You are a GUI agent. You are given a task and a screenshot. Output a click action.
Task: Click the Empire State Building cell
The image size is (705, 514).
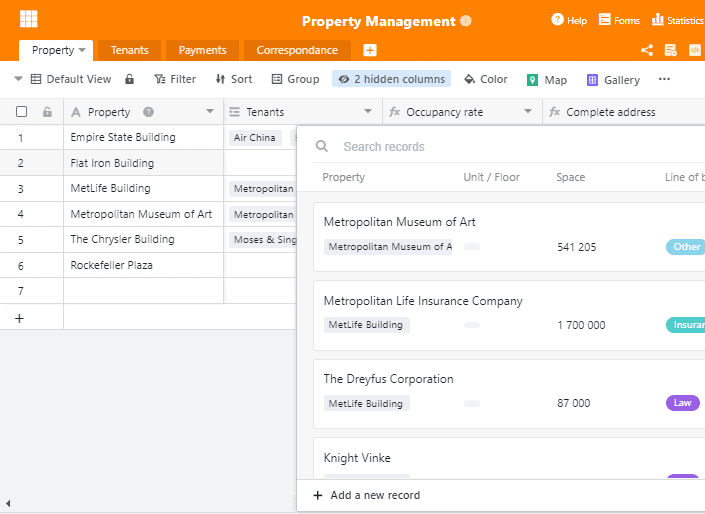click(143, 138)
